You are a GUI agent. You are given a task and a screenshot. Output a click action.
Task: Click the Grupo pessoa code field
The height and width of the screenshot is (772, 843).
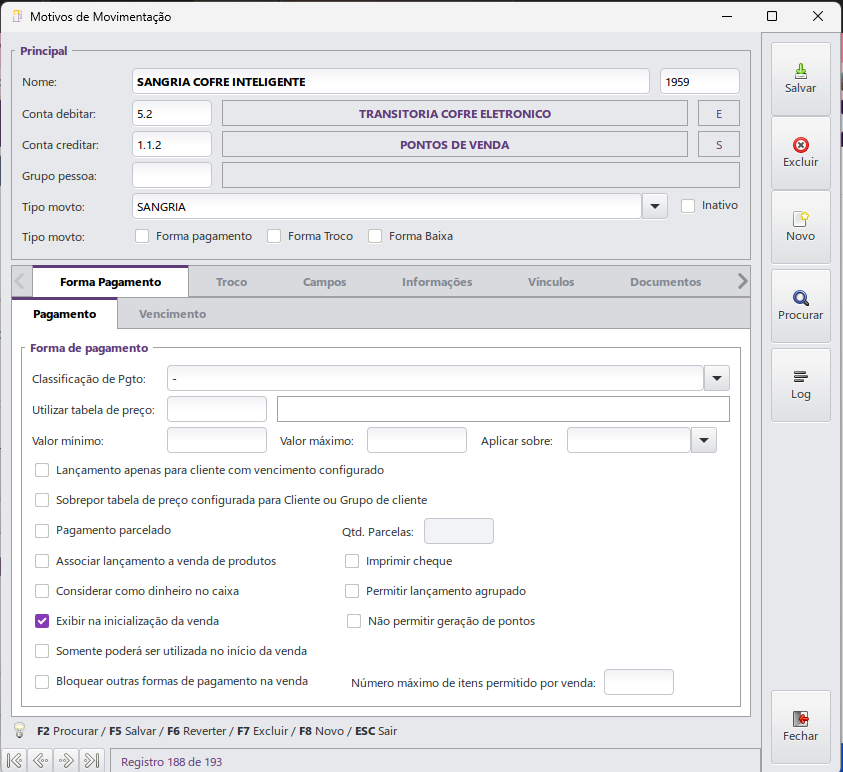172,175
